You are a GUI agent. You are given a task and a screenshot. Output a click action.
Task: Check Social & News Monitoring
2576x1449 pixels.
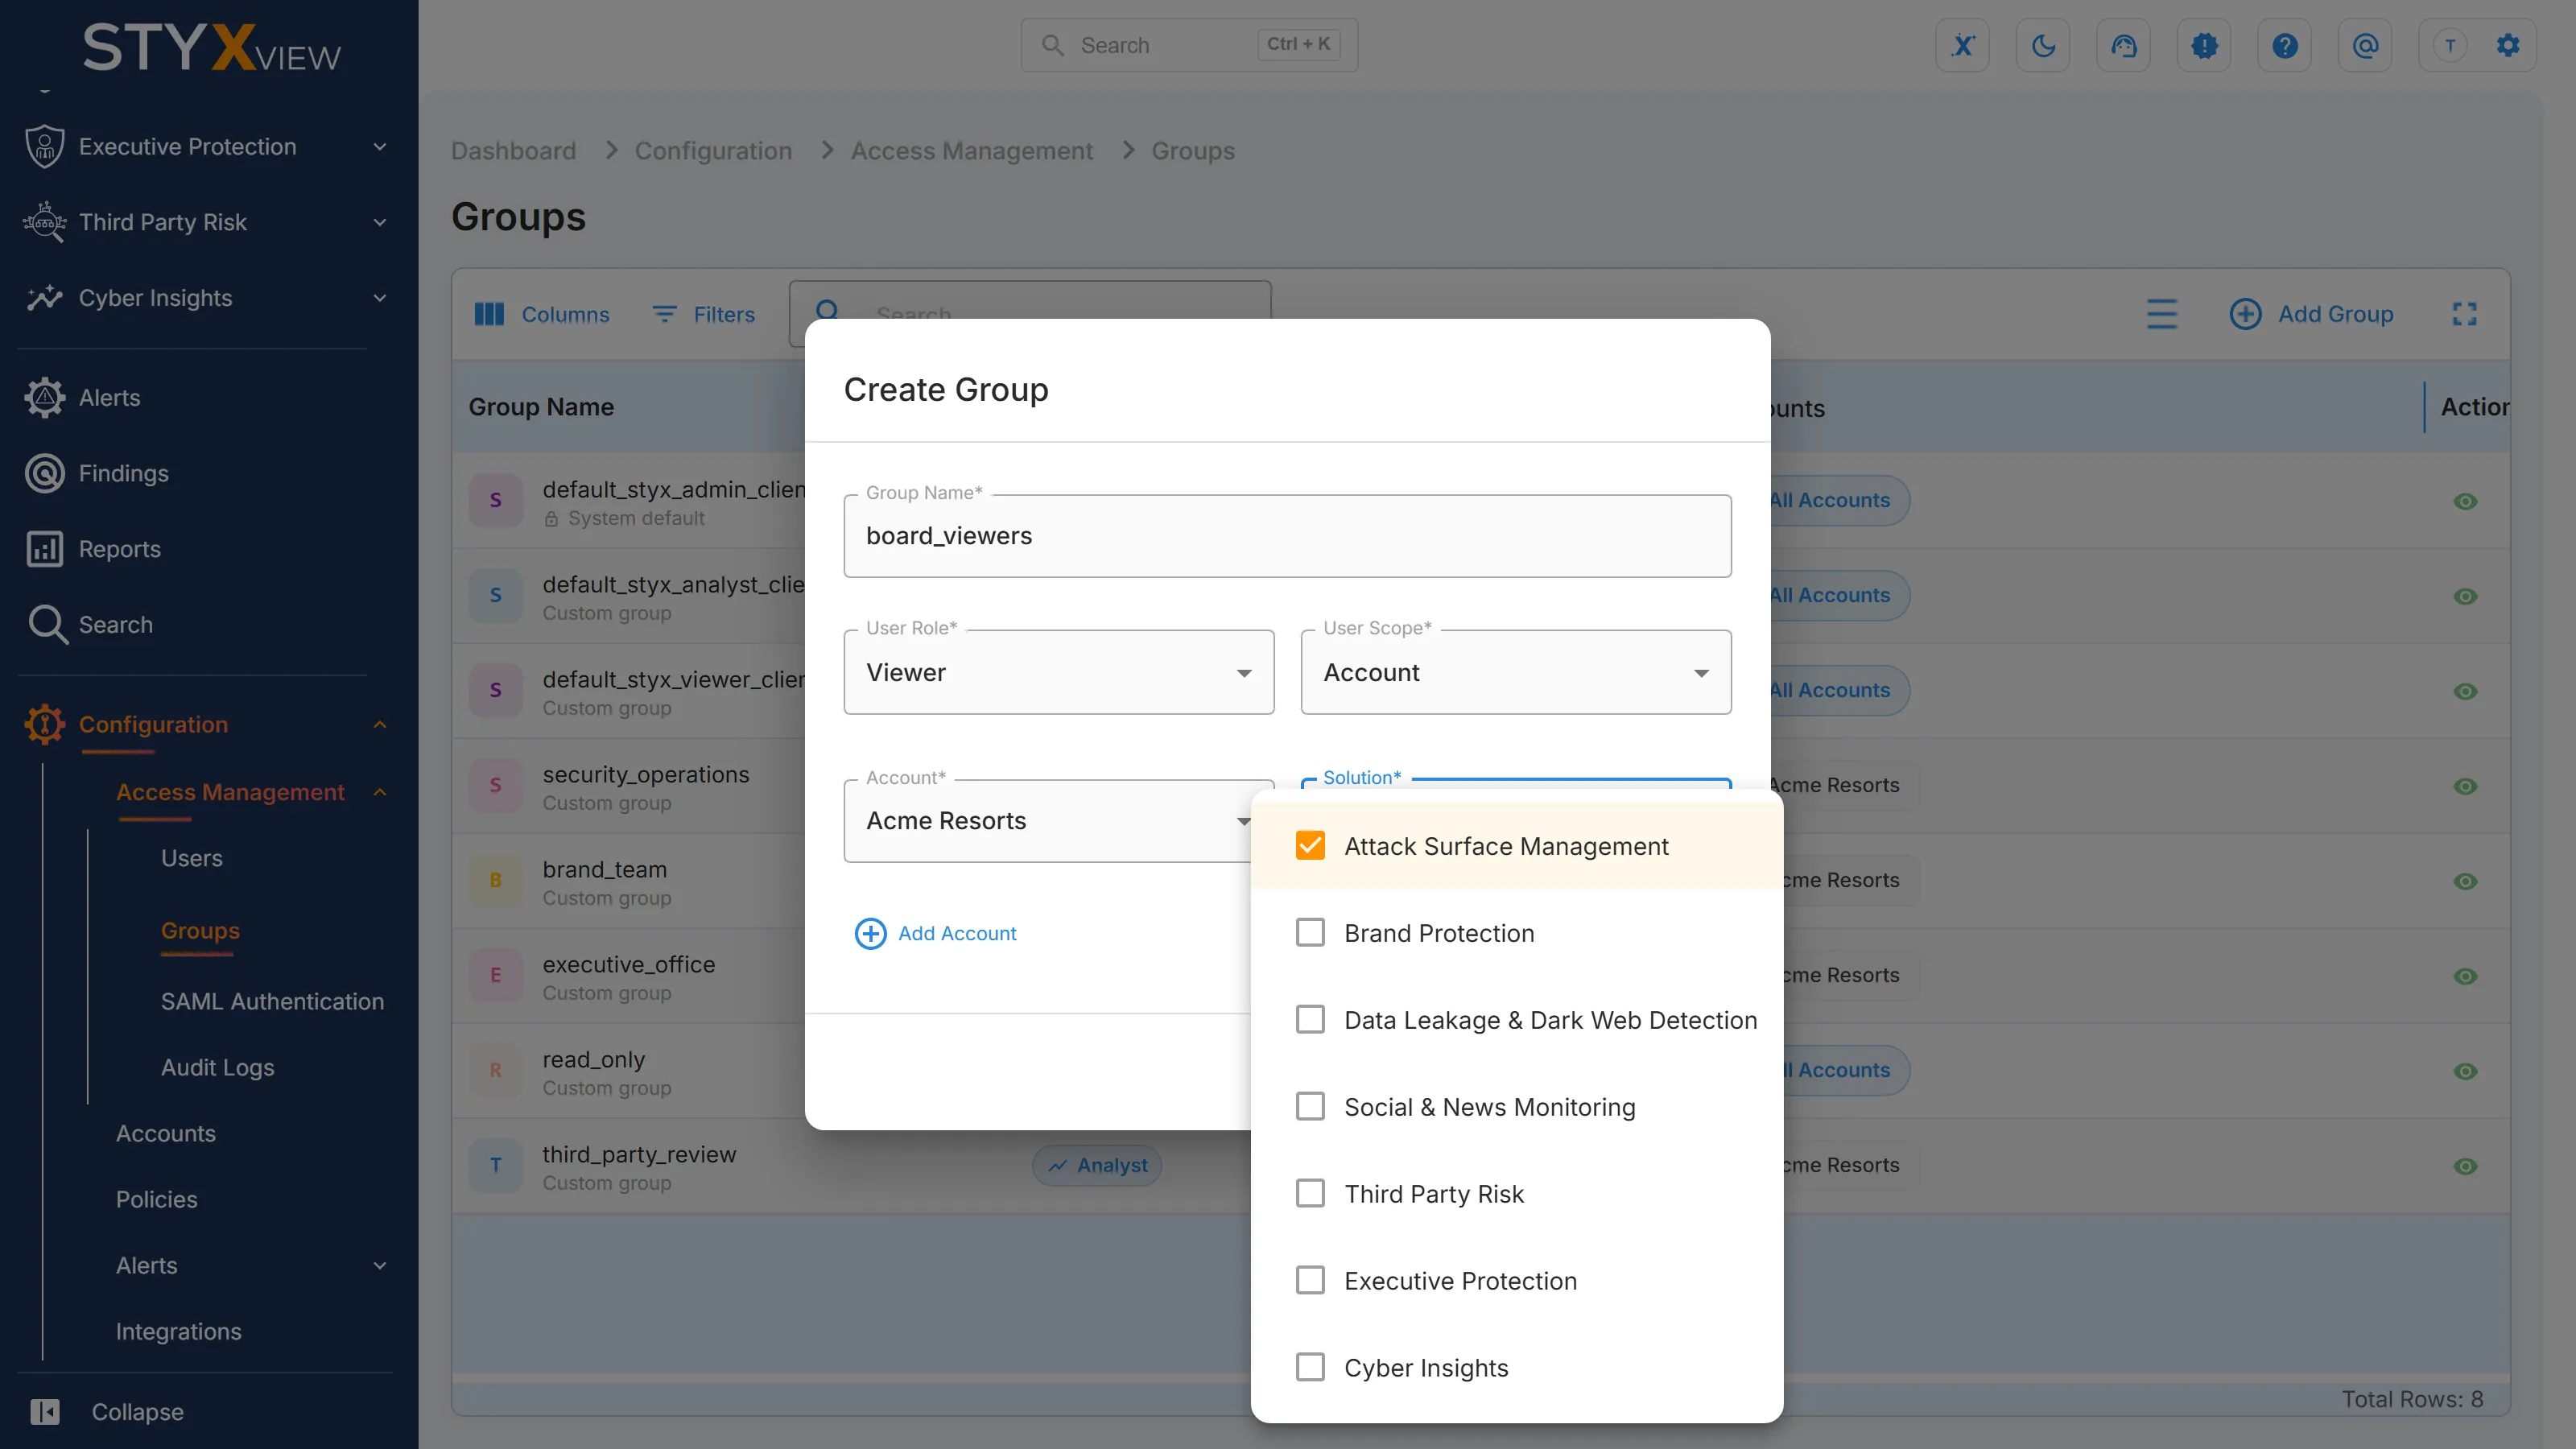(1310, 1107)
